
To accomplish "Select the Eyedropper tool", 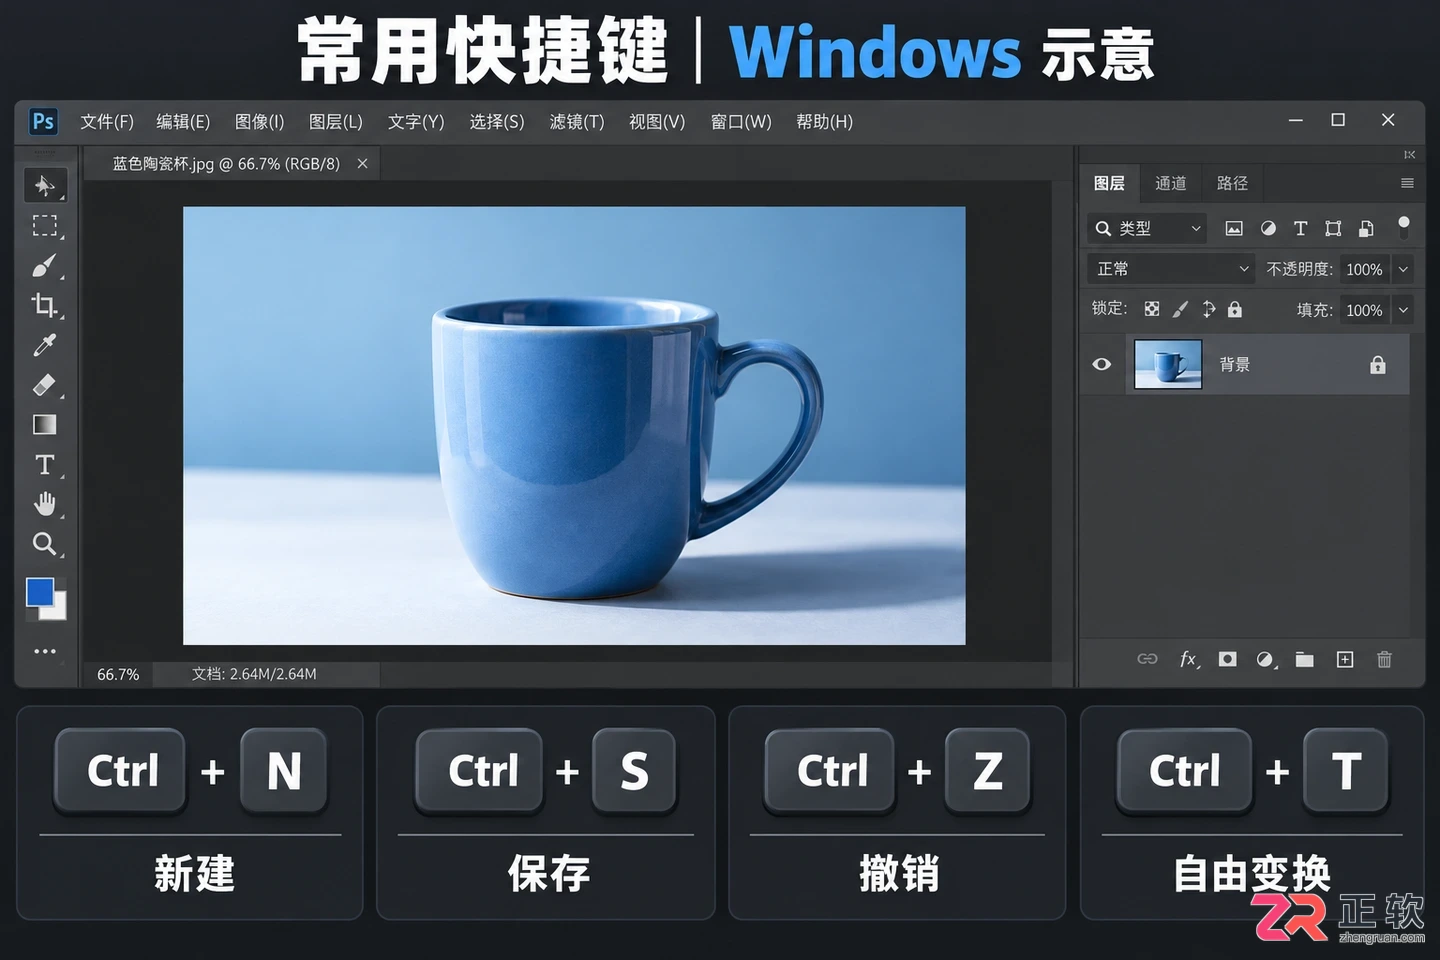I will [x=44, y=345].
